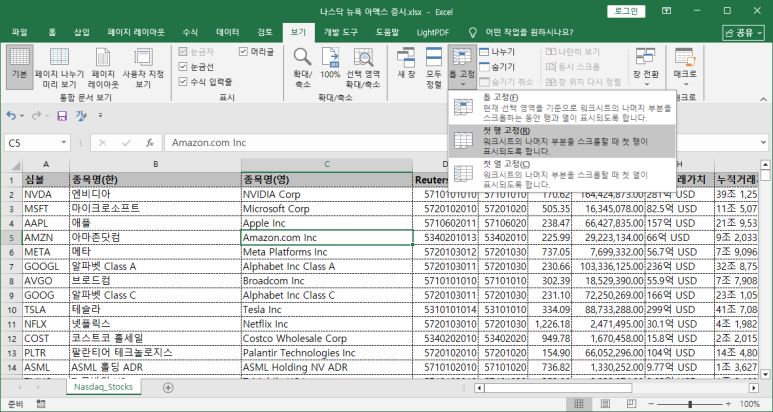Open the Home (홈) tab

coord(52,33)
